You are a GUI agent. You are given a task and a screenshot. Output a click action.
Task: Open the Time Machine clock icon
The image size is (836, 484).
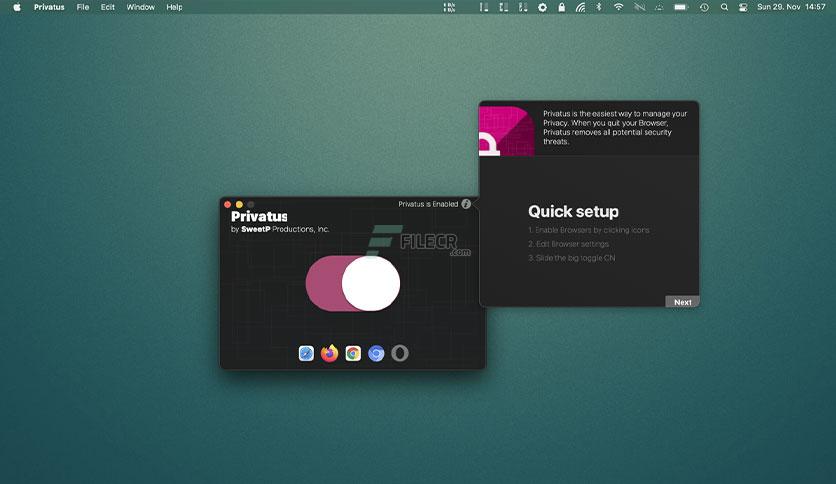[x=704, y=7]
